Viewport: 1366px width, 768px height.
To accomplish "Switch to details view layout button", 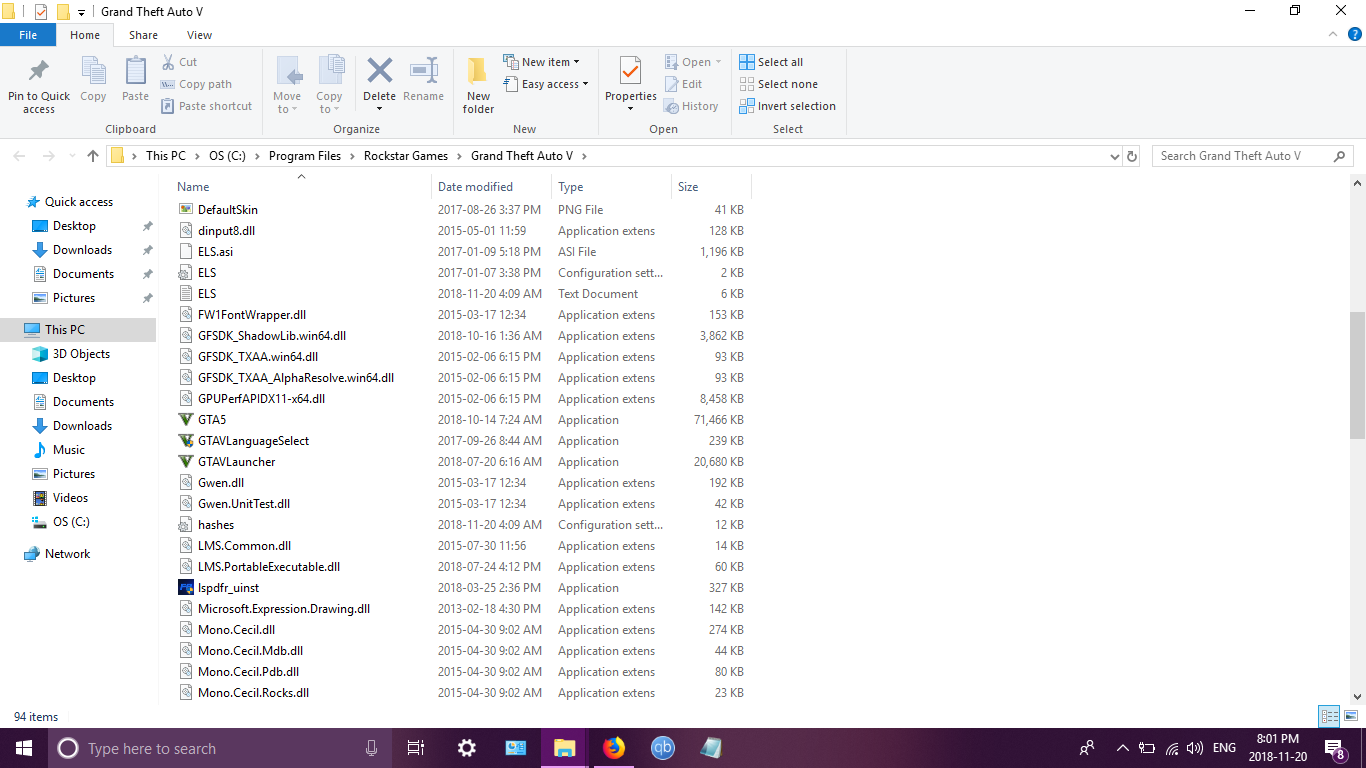I will [1329, 716].
